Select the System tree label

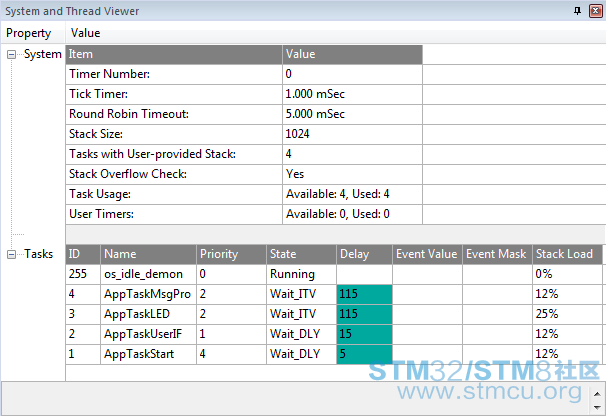click(x=43, y=54)
